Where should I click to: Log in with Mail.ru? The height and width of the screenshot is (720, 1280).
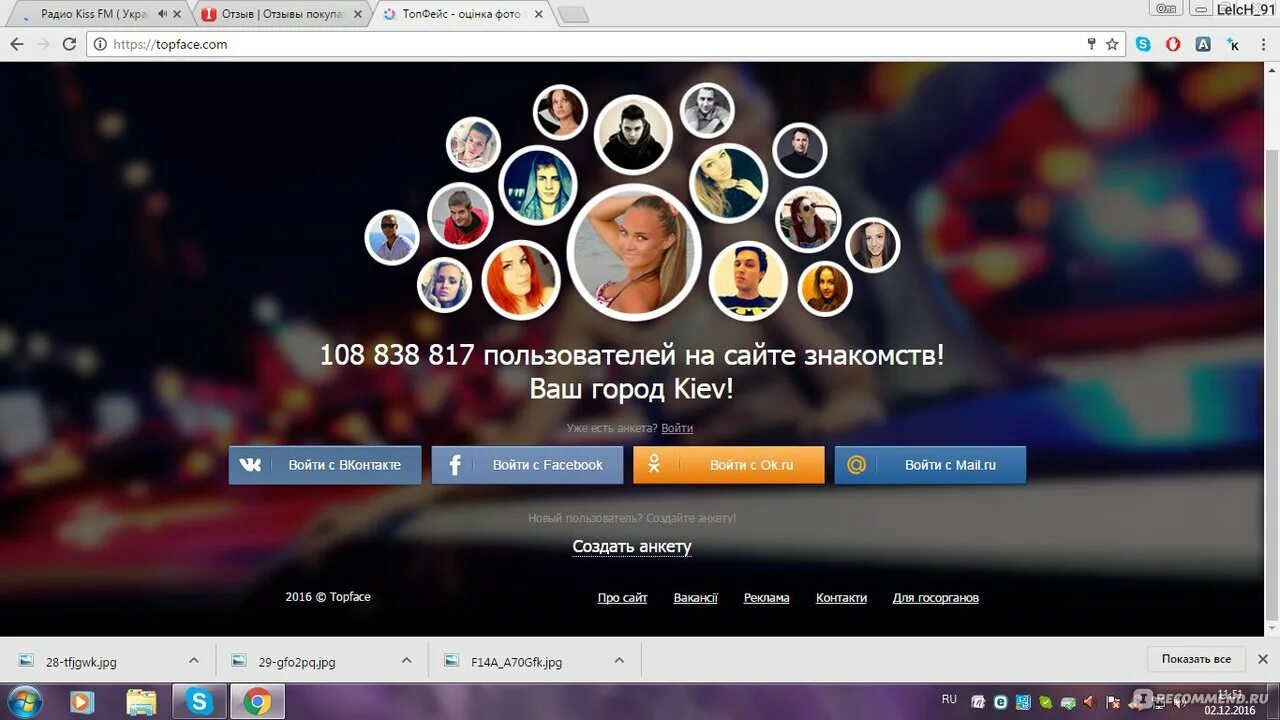tap(930, 465)
